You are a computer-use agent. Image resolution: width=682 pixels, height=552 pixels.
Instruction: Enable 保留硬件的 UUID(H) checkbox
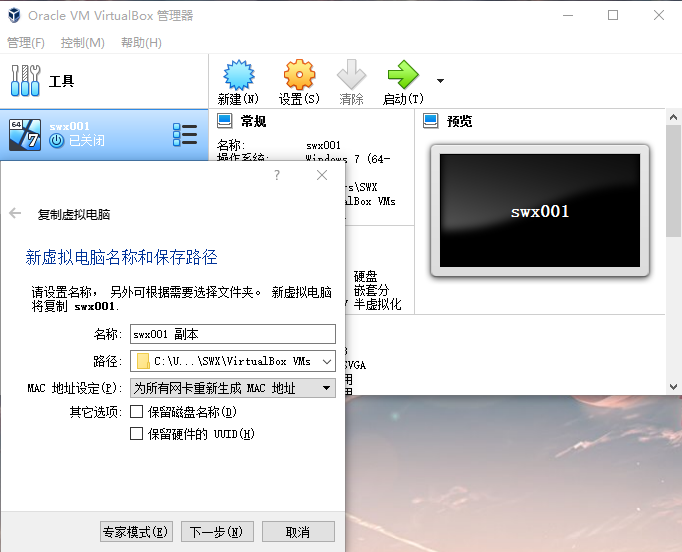point(137,433)
